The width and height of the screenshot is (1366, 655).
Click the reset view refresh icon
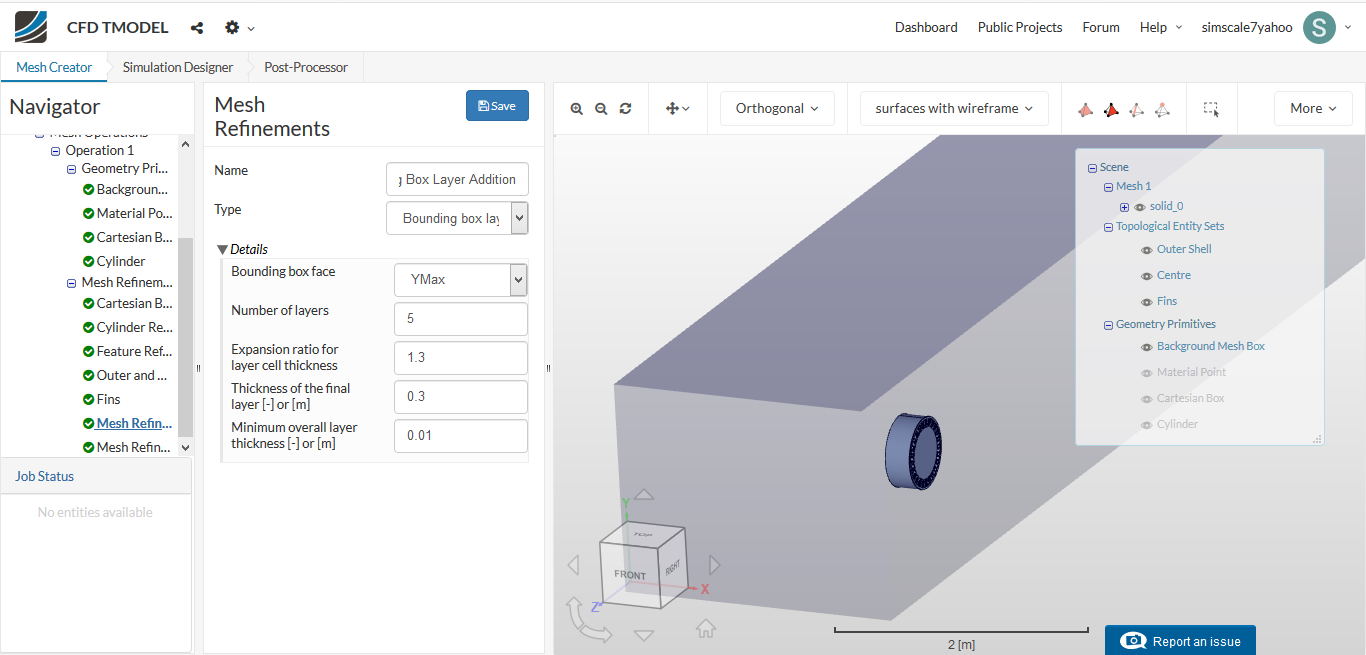(x=626, y=109)
